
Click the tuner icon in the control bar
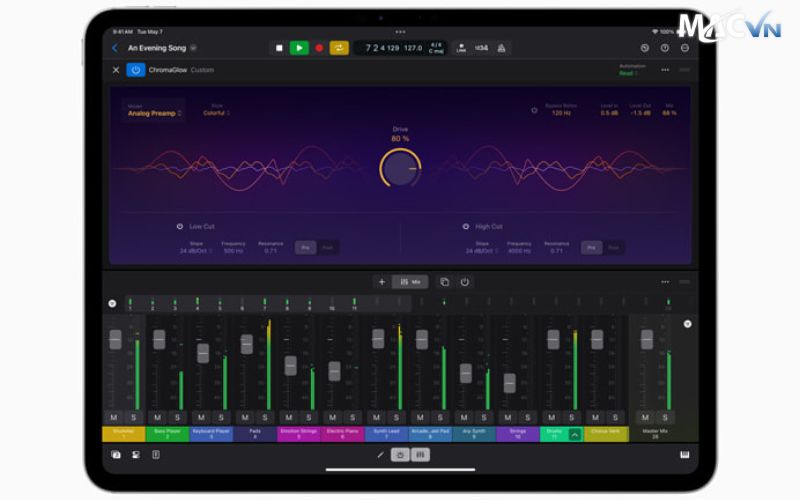pyautogui.click(x=461, y=48)
